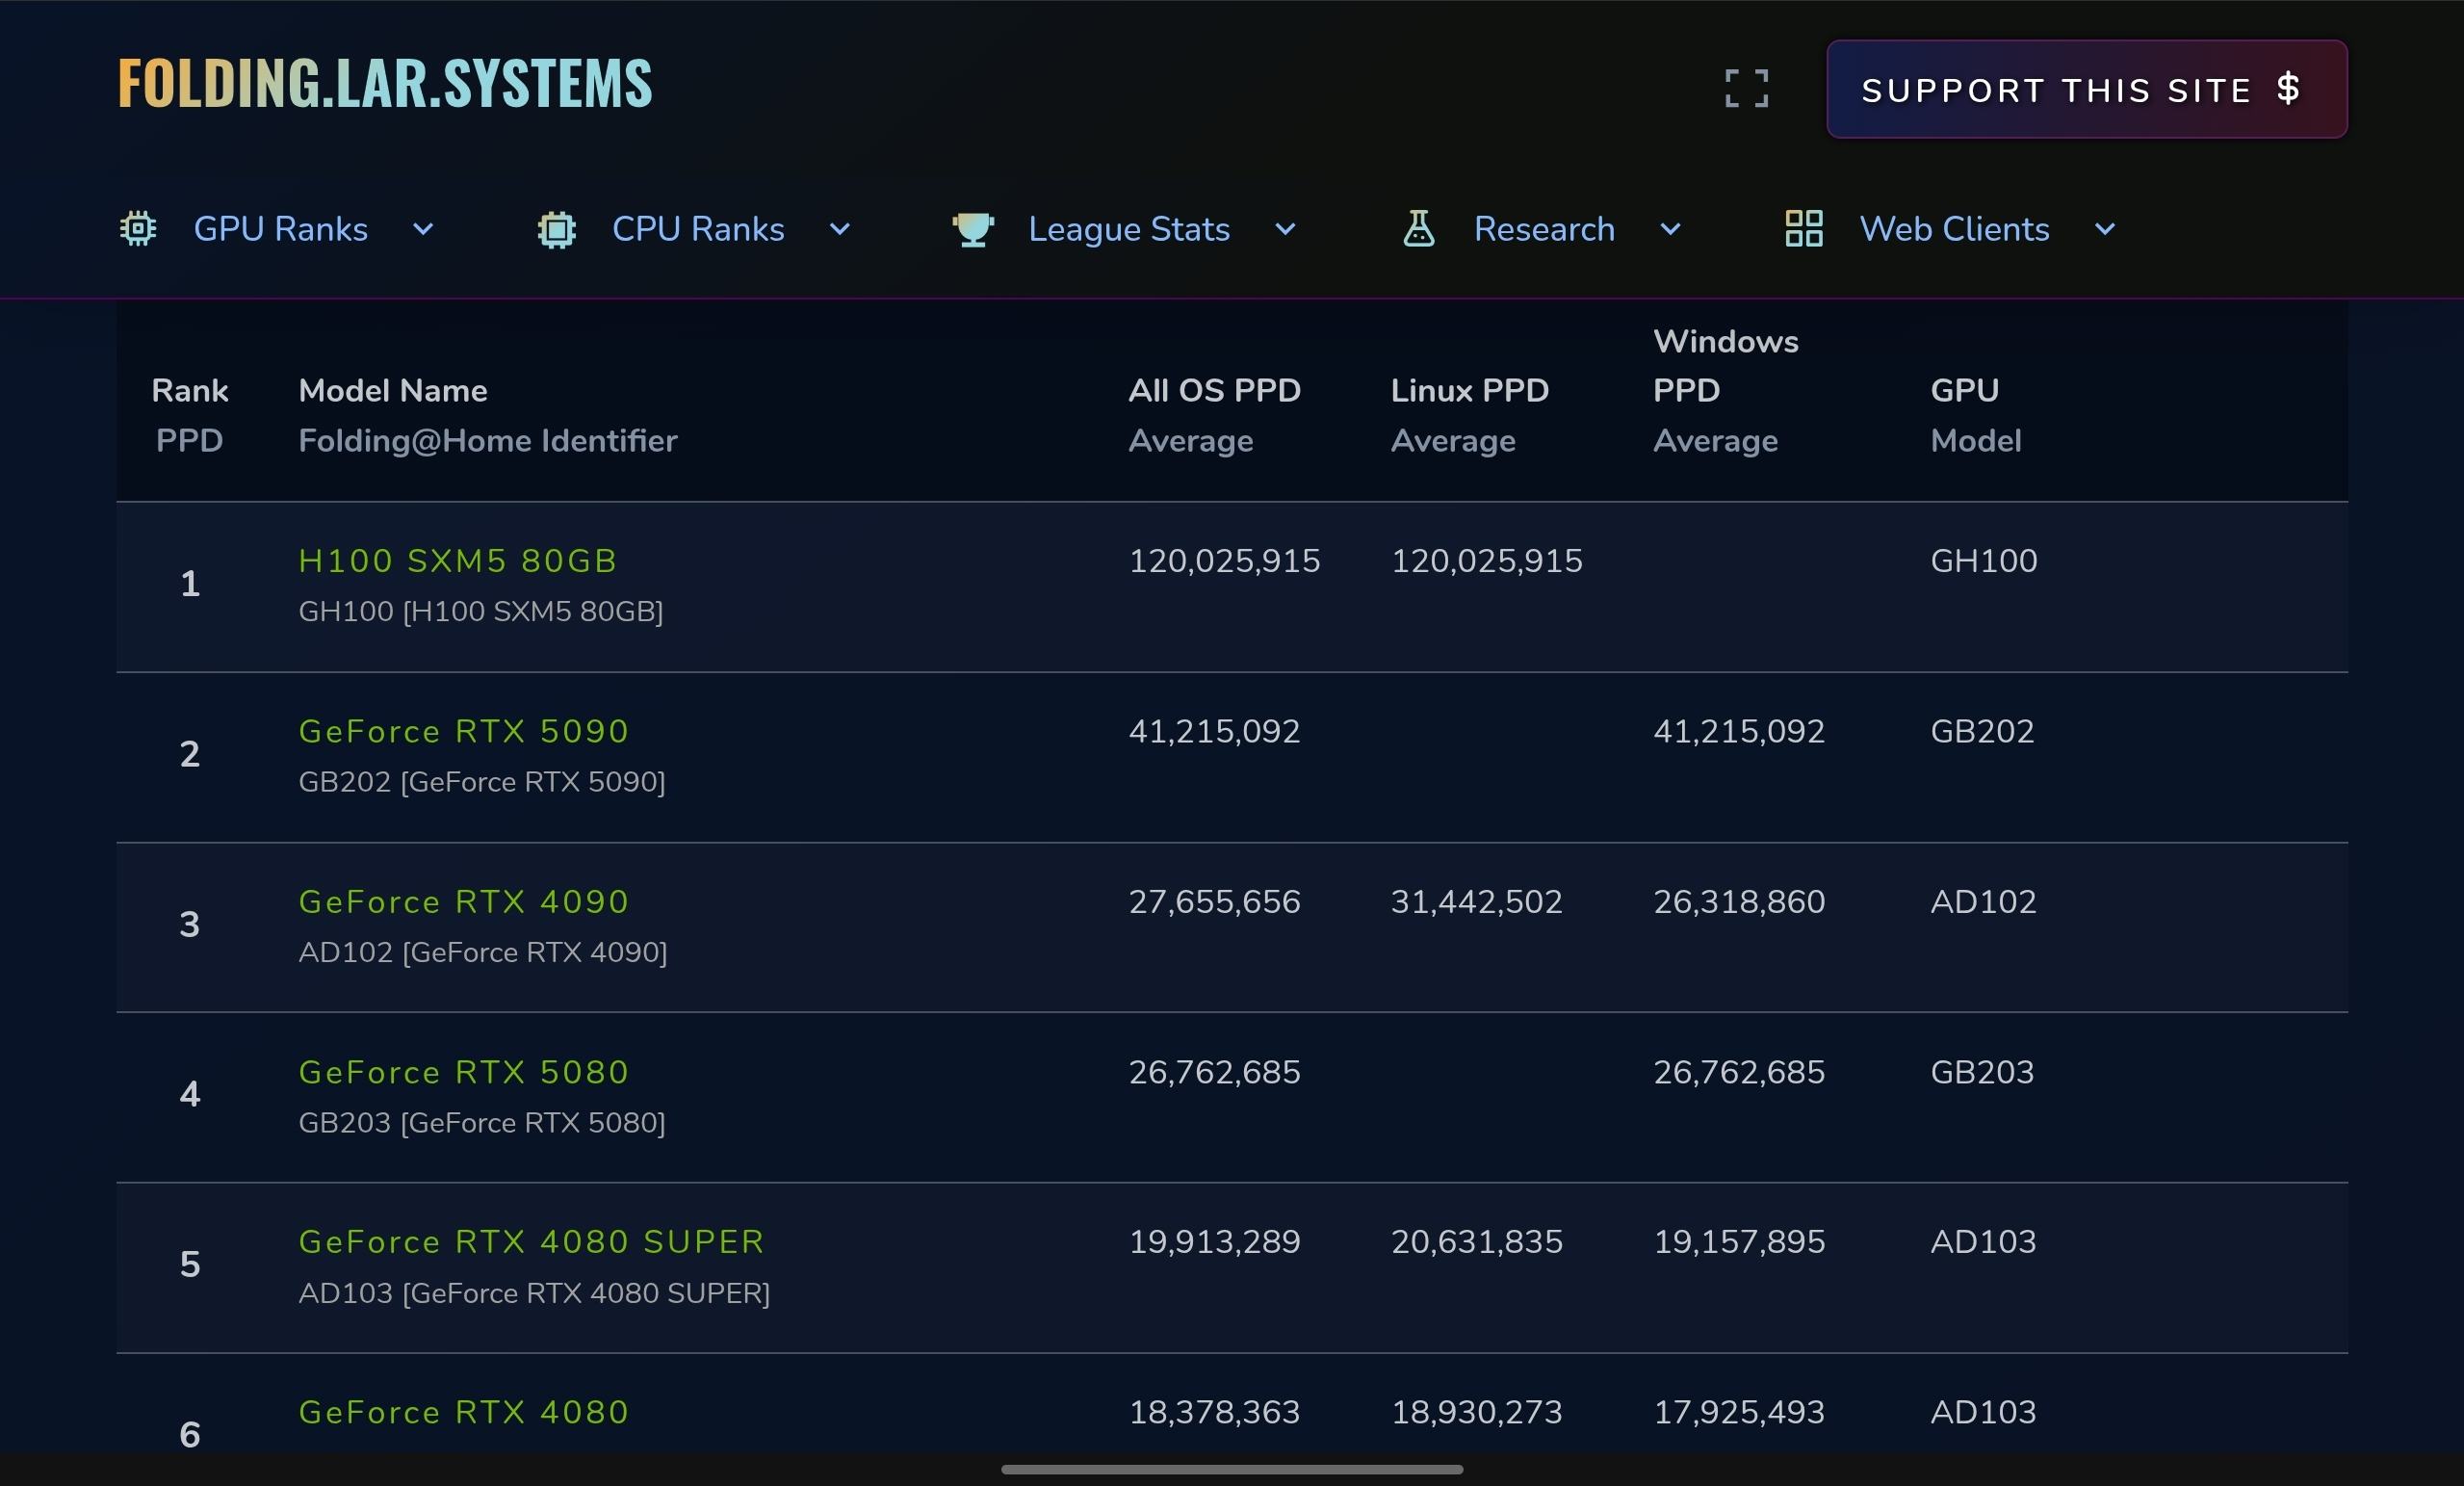Click the League Stats trophy icon

point(973,229)
